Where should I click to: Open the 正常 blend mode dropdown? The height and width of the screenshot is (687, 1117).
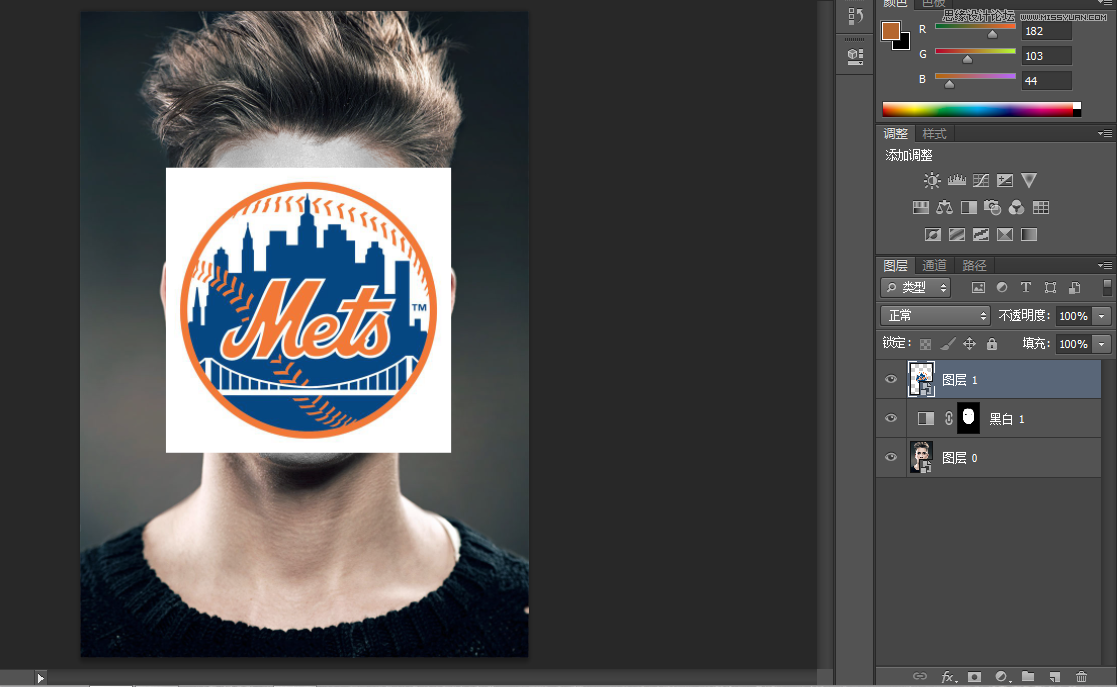[x=935, y=316]
